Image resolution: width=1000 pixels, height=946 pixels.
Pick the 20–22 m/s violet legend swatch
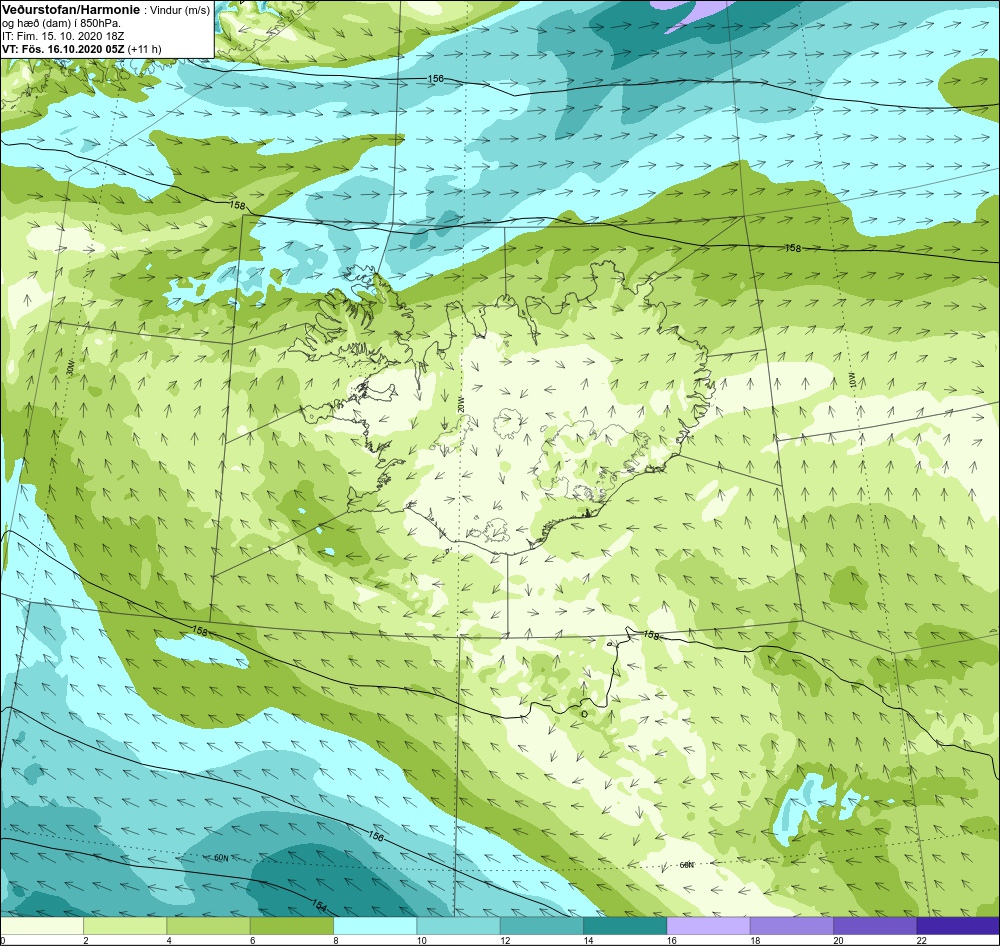coord(875,925)
